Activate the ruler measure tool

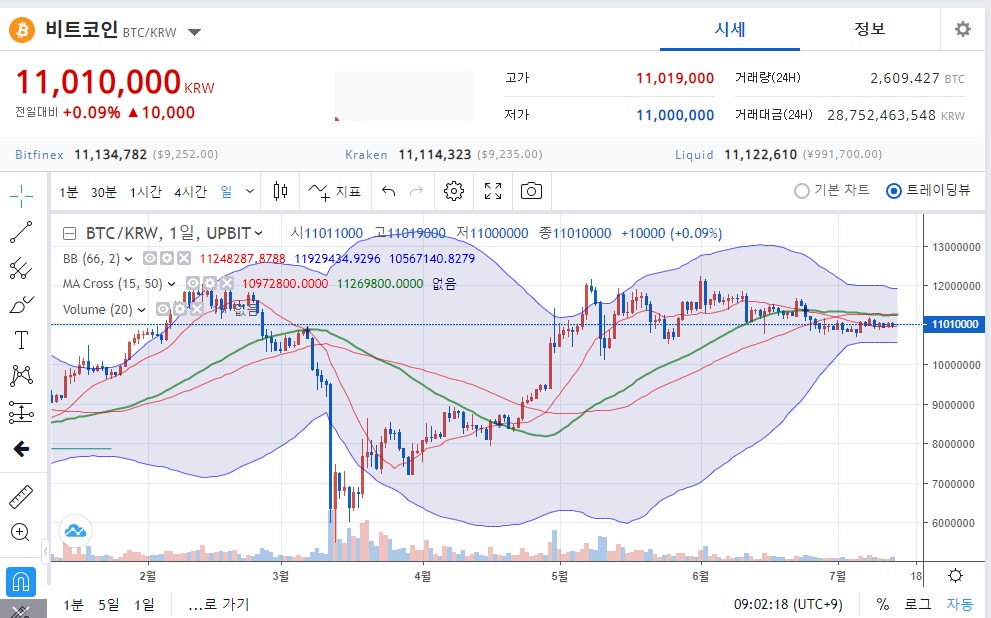(x=21, y=497)
